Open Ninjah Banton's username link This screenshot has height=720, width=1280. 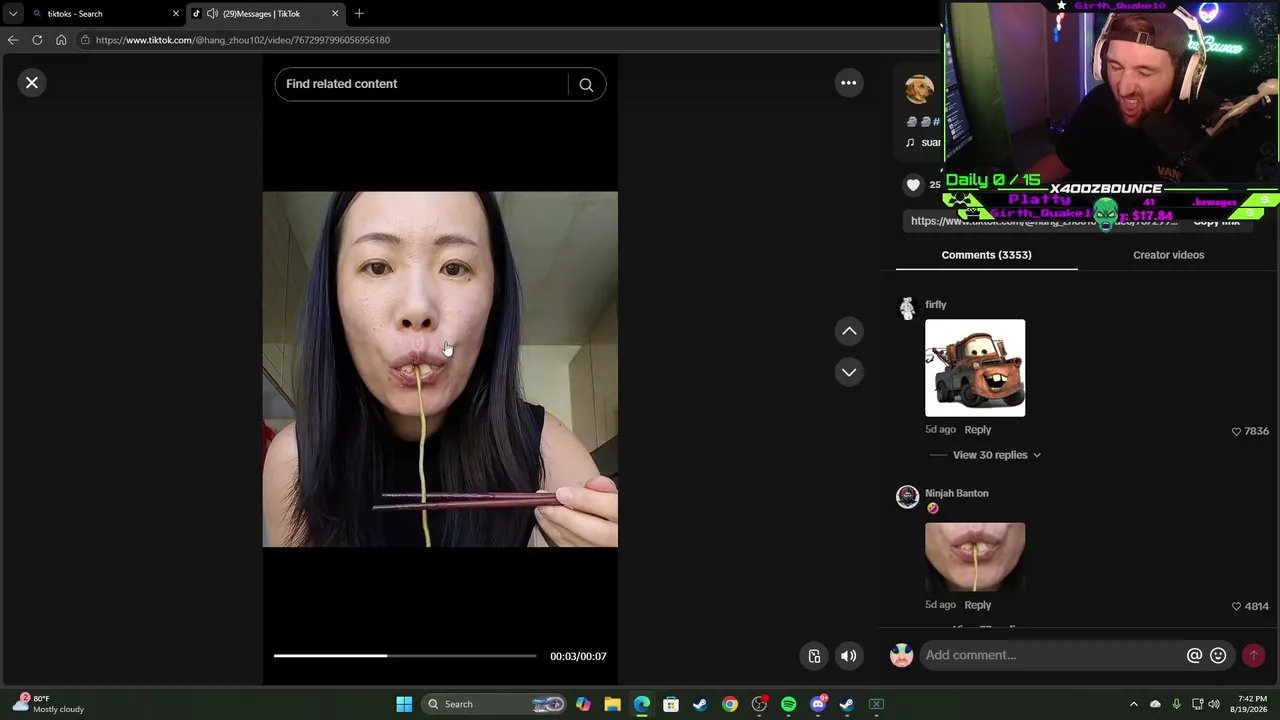pyautogui.click(x=957, y=493)
